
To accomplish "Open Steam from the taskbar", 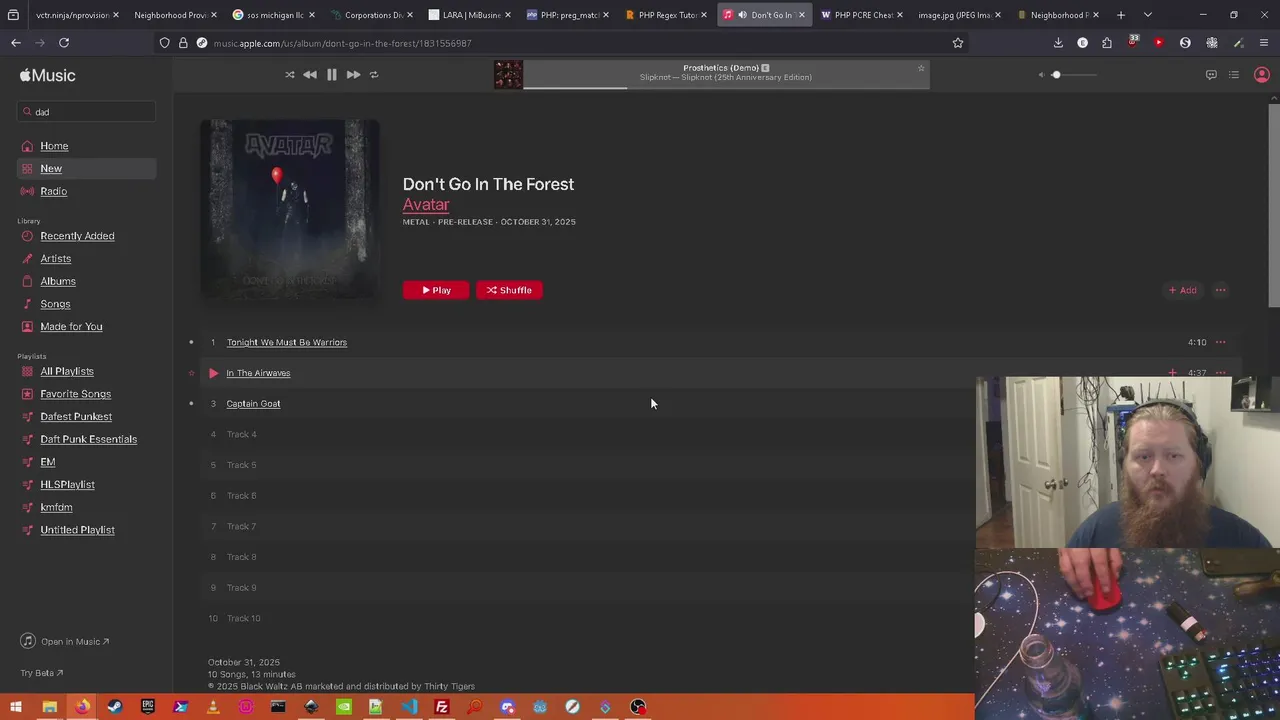I will 114,707.
